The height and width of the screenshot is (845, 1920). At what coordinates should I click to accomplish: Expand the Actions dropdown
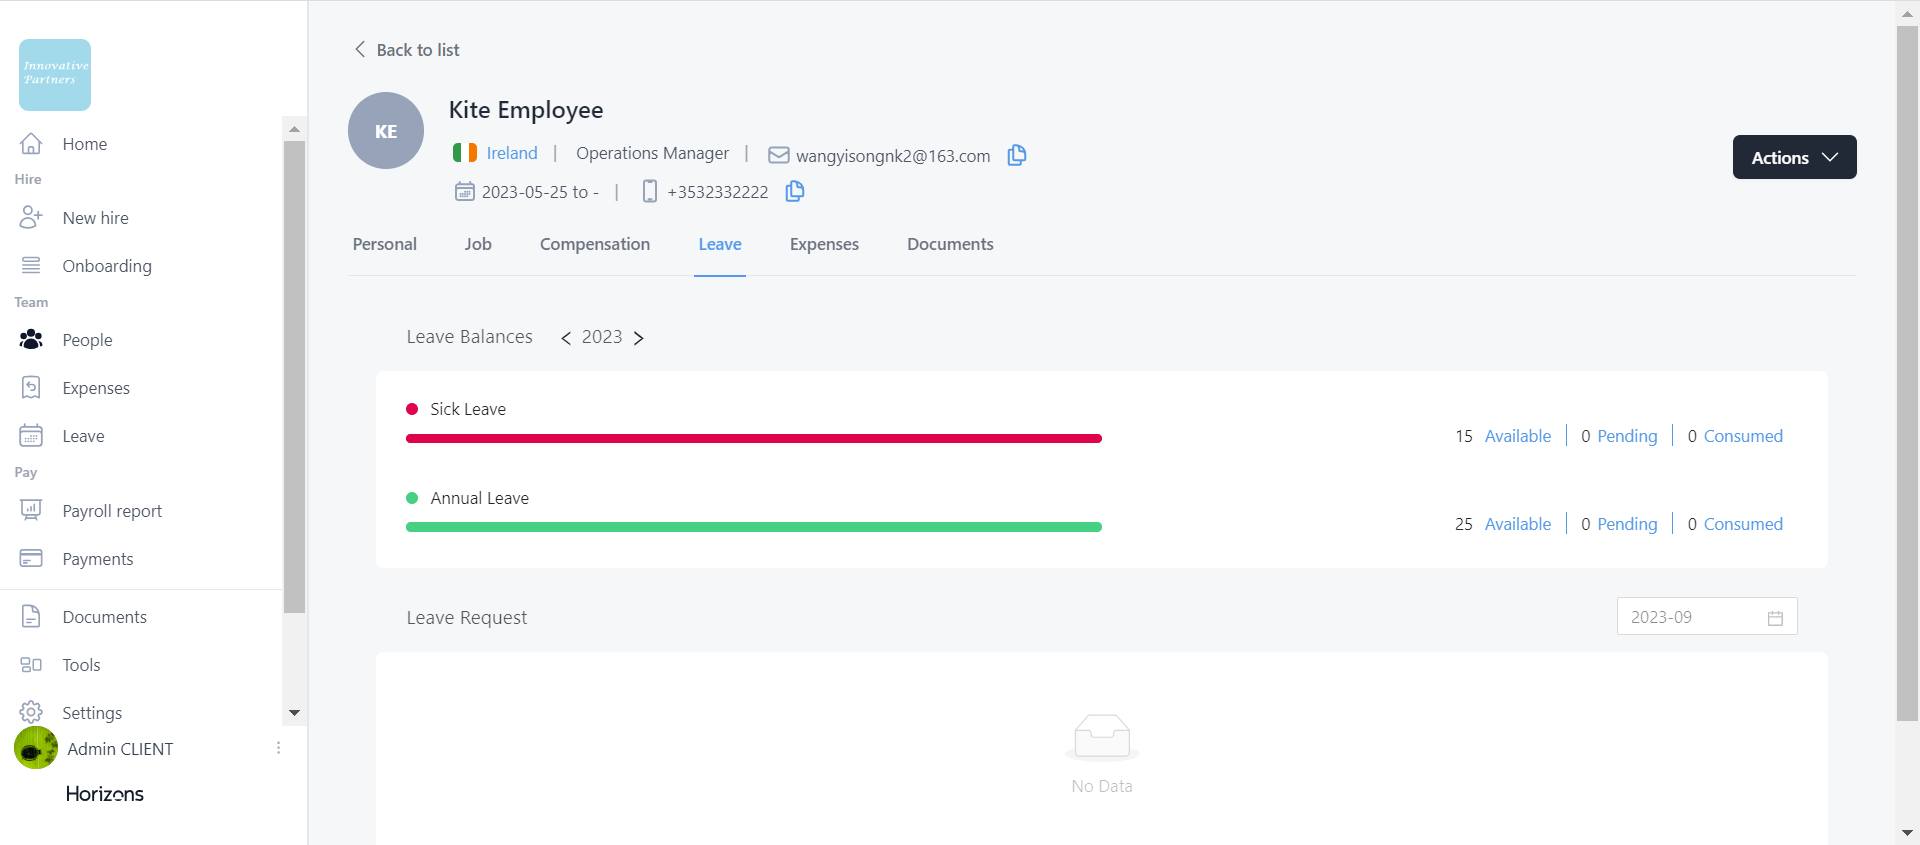click(1794, 157)
